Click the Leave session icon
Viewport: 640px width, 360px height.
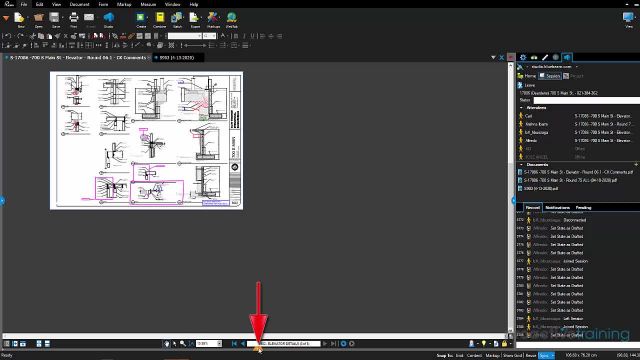pyautogui.click(x=520, y=85)
